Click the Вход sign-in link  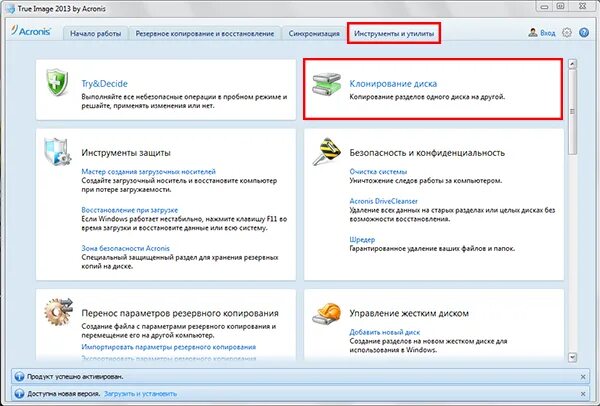point(548,33)
